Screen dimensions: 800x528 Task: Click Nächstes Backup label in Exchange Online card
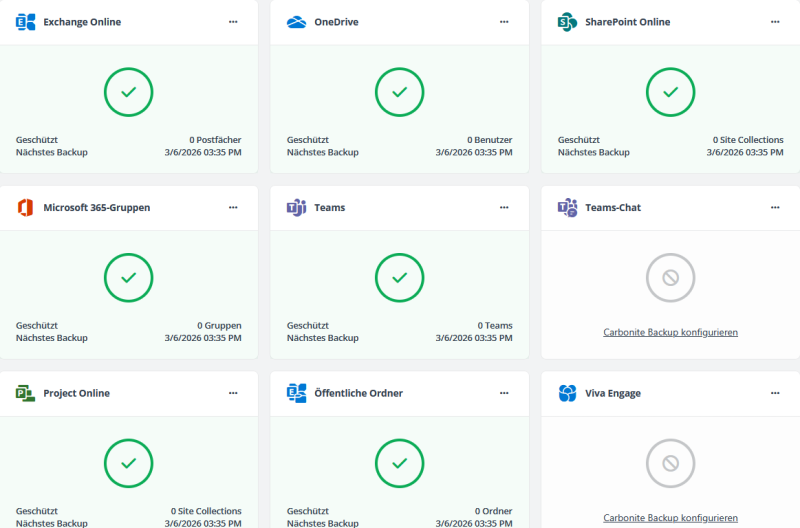[52, 152]
